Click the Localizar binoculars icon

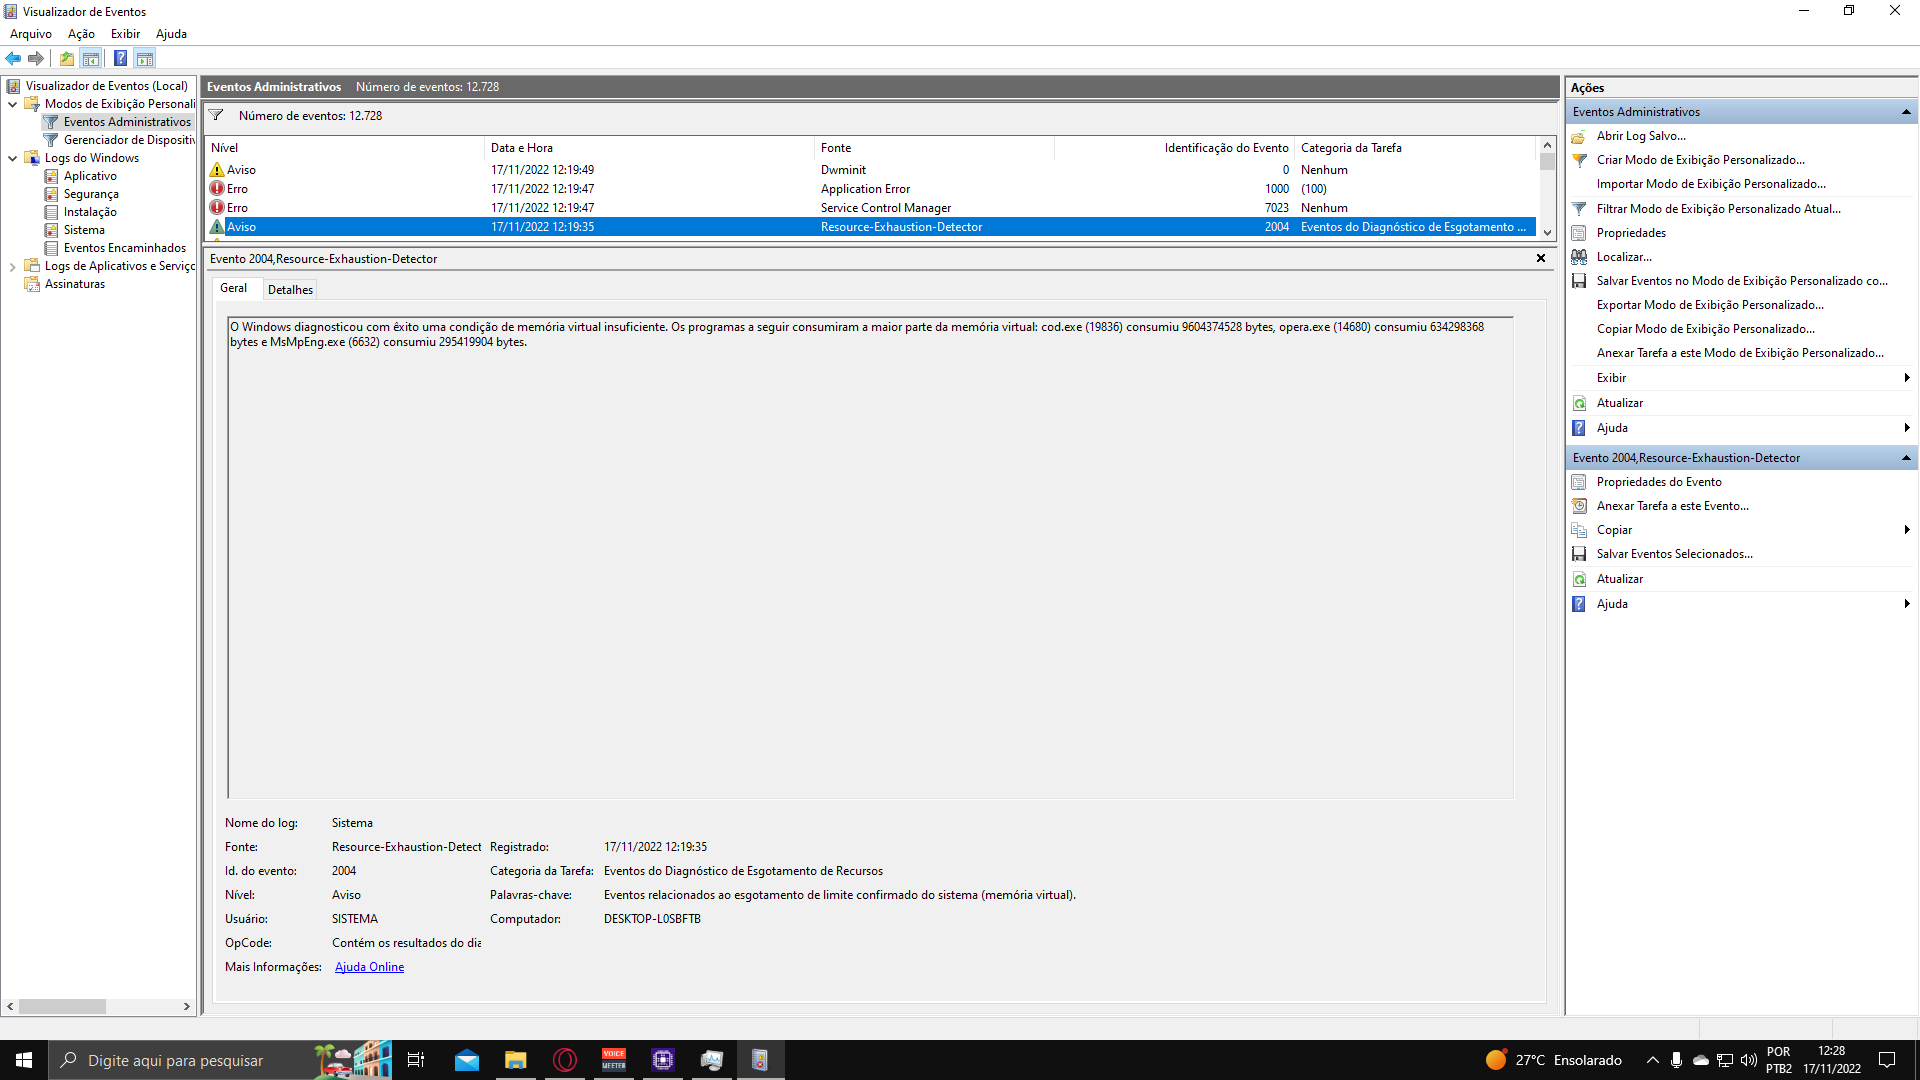click(x=1579, y=257)
